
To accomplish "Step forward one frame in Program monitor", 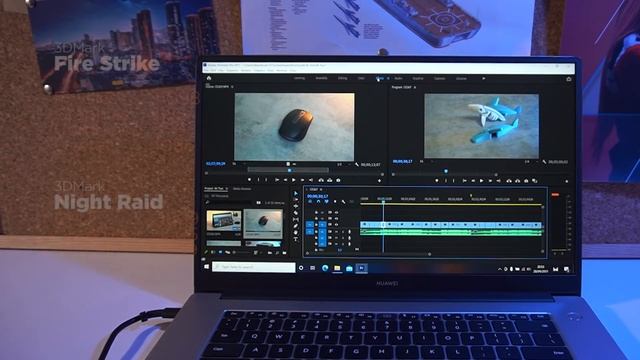I will tap(490, 180).
